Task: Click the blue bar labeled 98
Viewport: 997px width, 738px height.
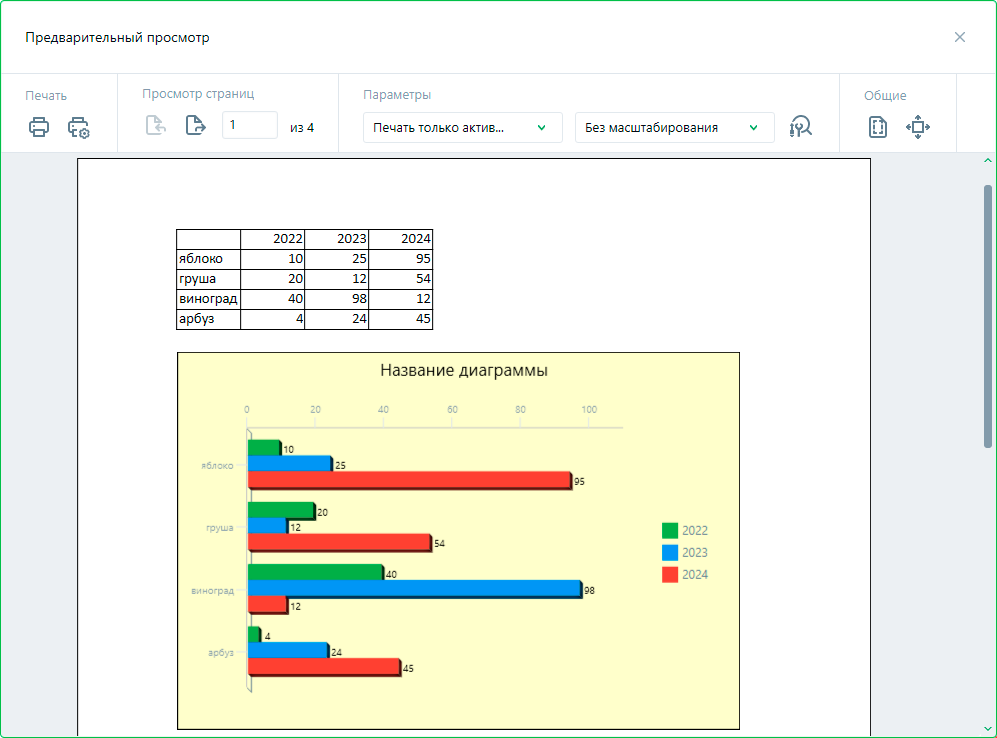Action: 414,589
